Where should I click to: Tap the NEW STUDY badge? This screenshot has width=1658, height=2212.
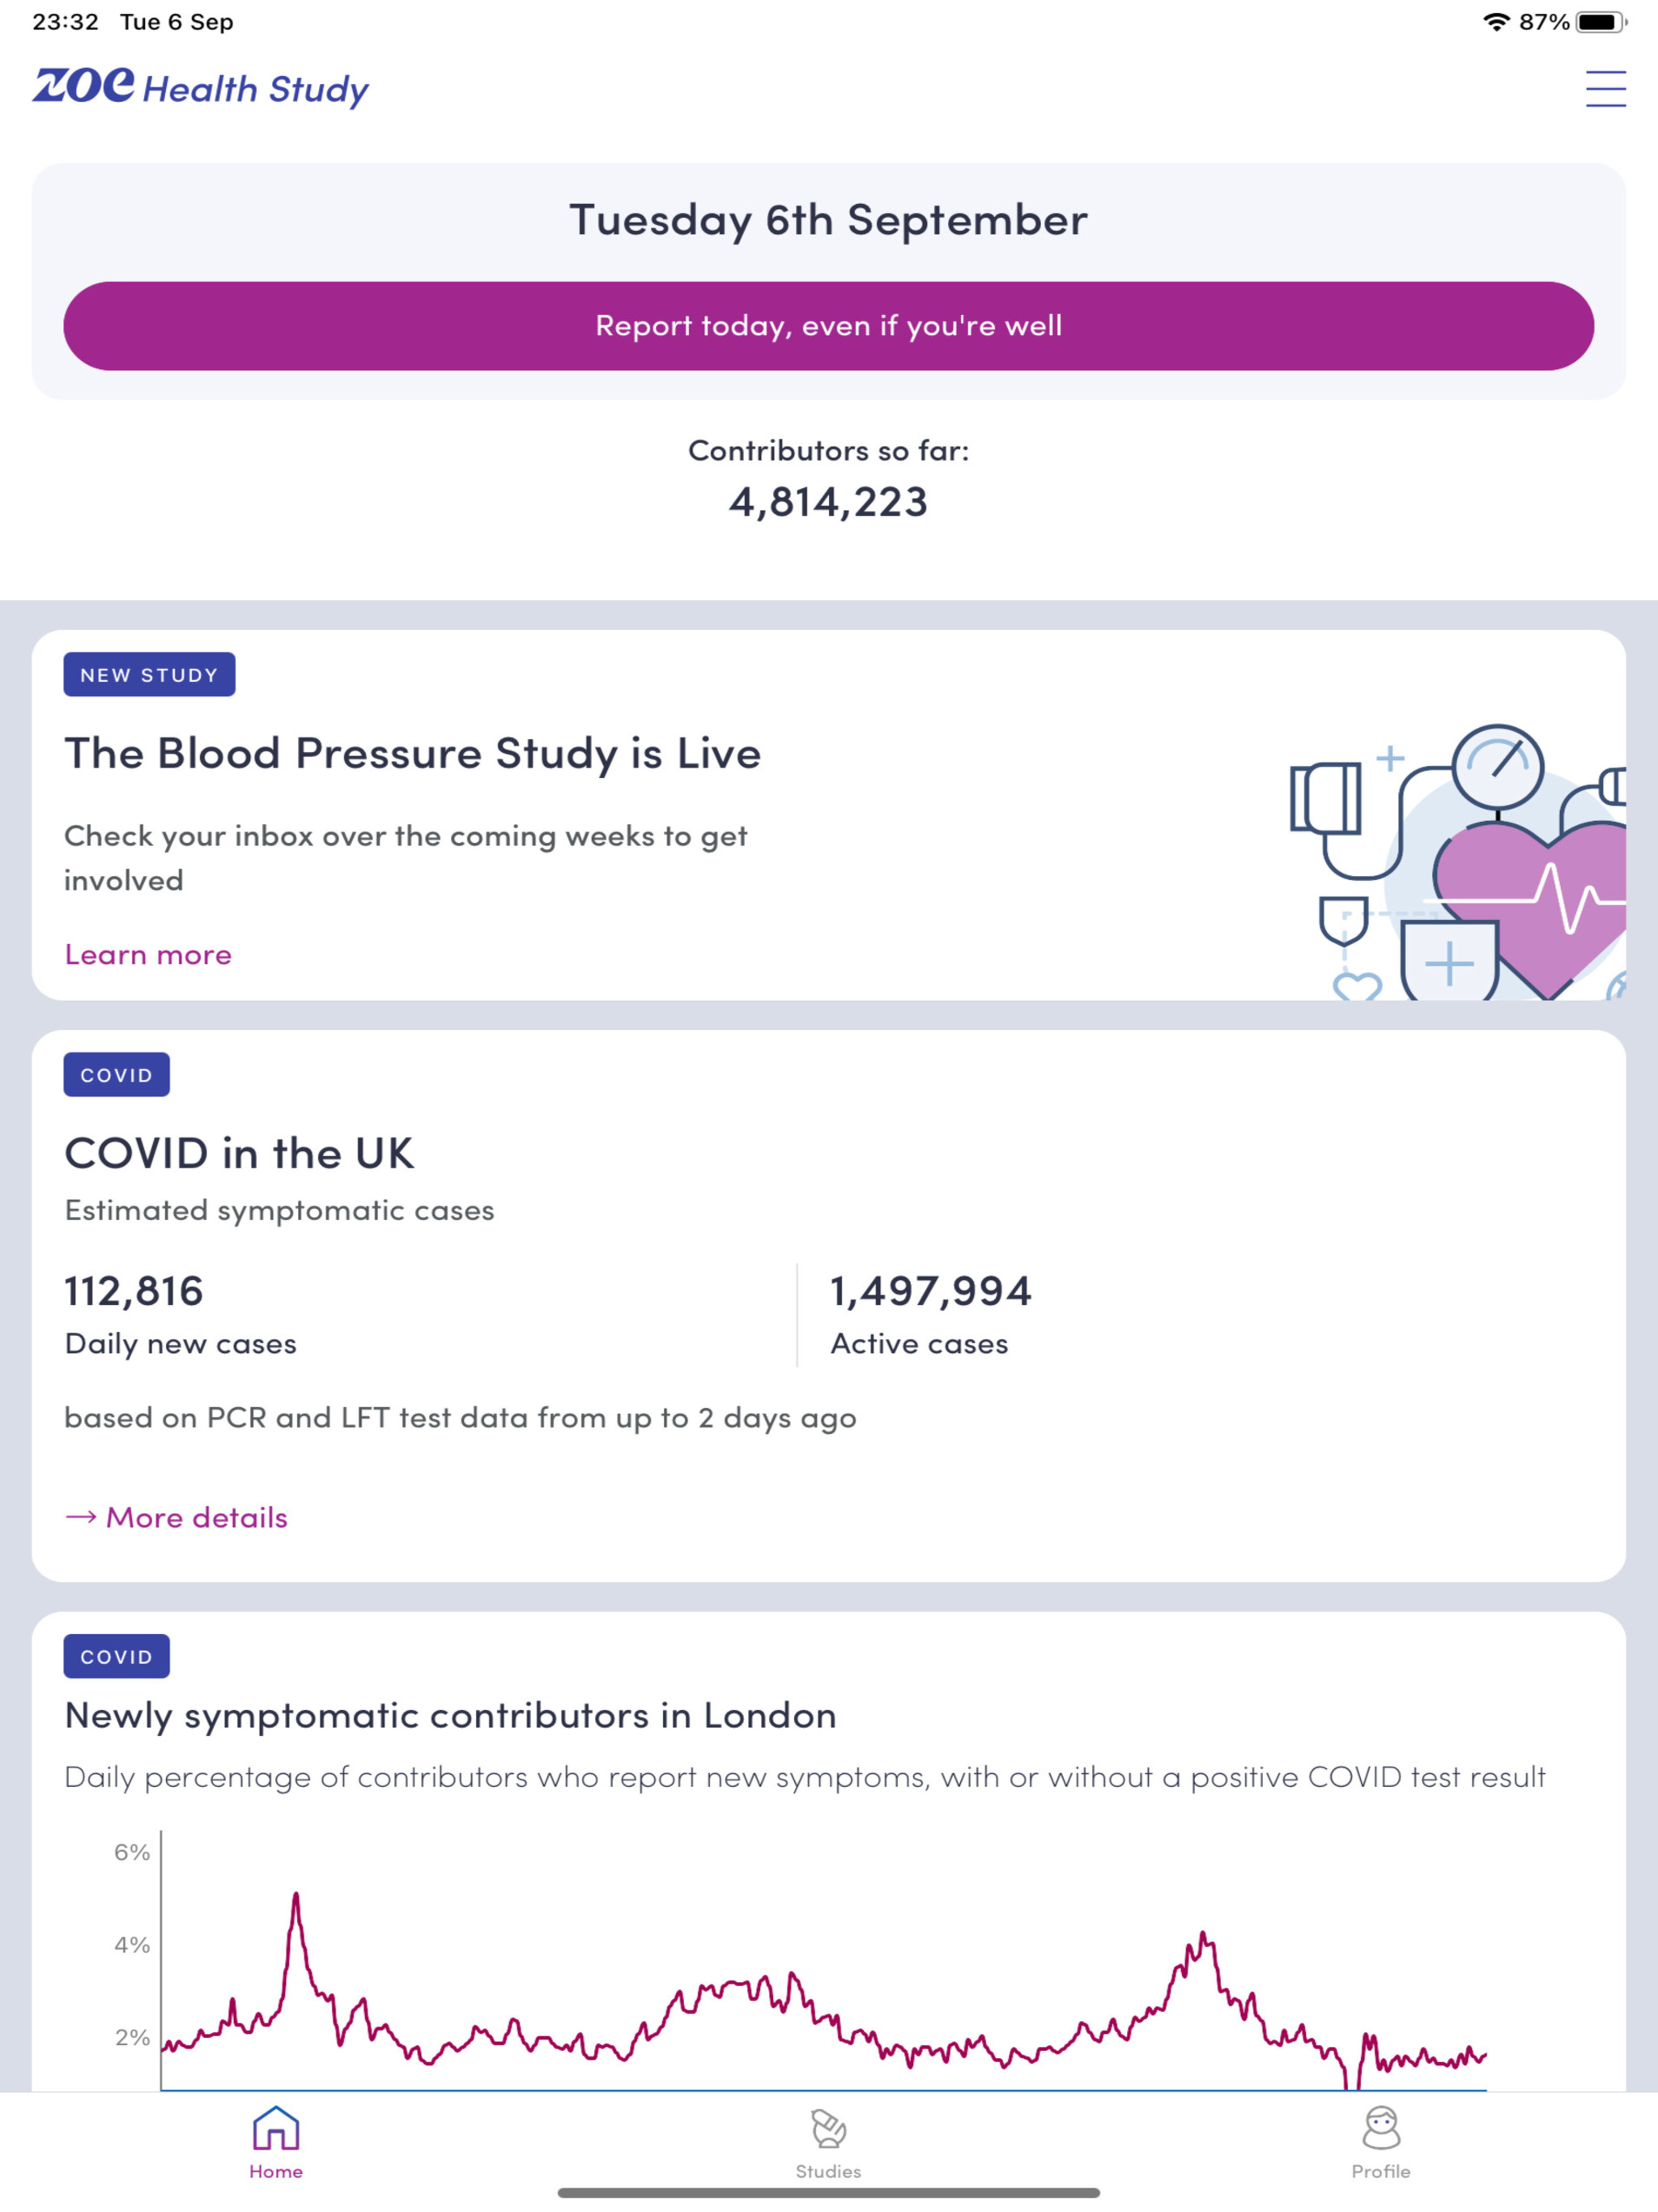[x=149, y=675]
